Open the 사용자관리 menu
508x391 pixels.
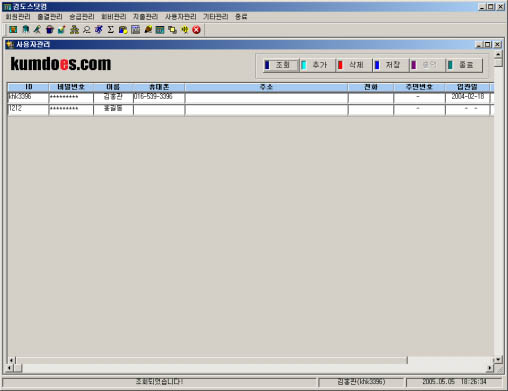click(181, 17)
